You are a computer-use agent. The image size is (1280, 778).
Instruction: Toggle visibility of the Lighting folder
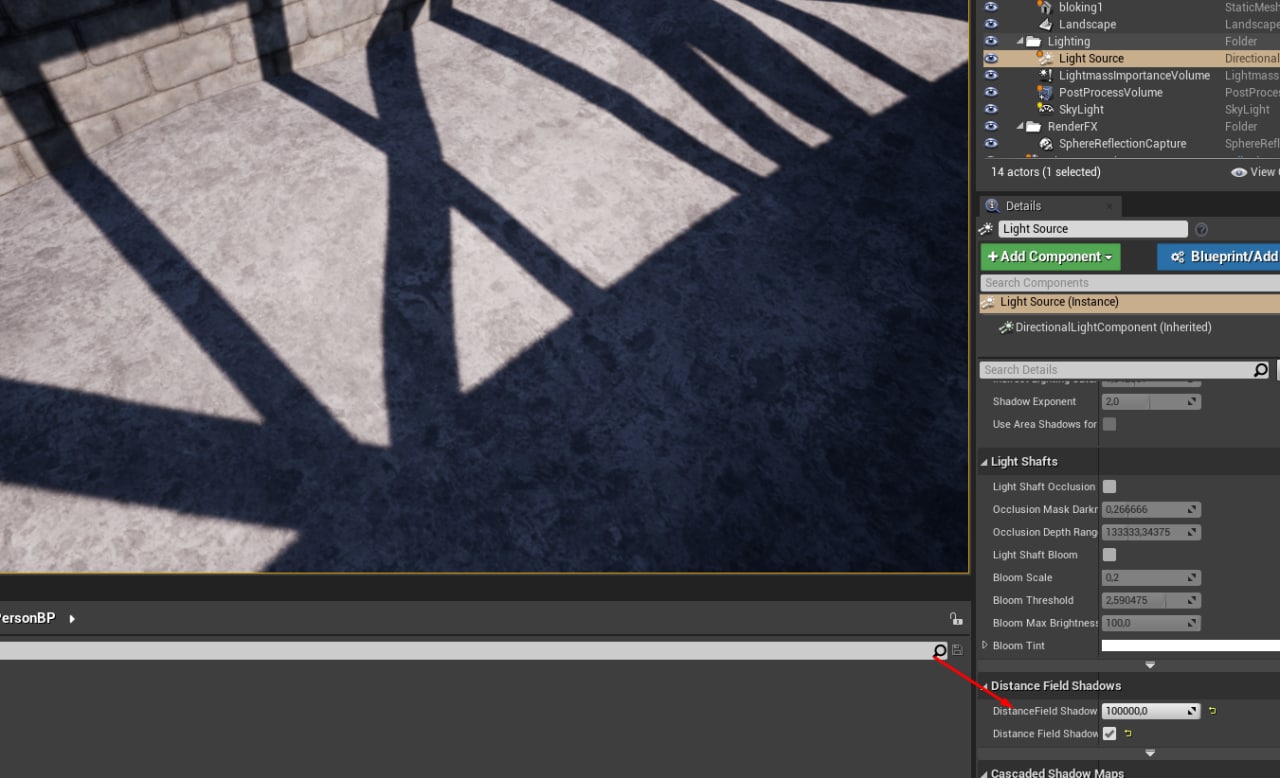pos(991,41)
